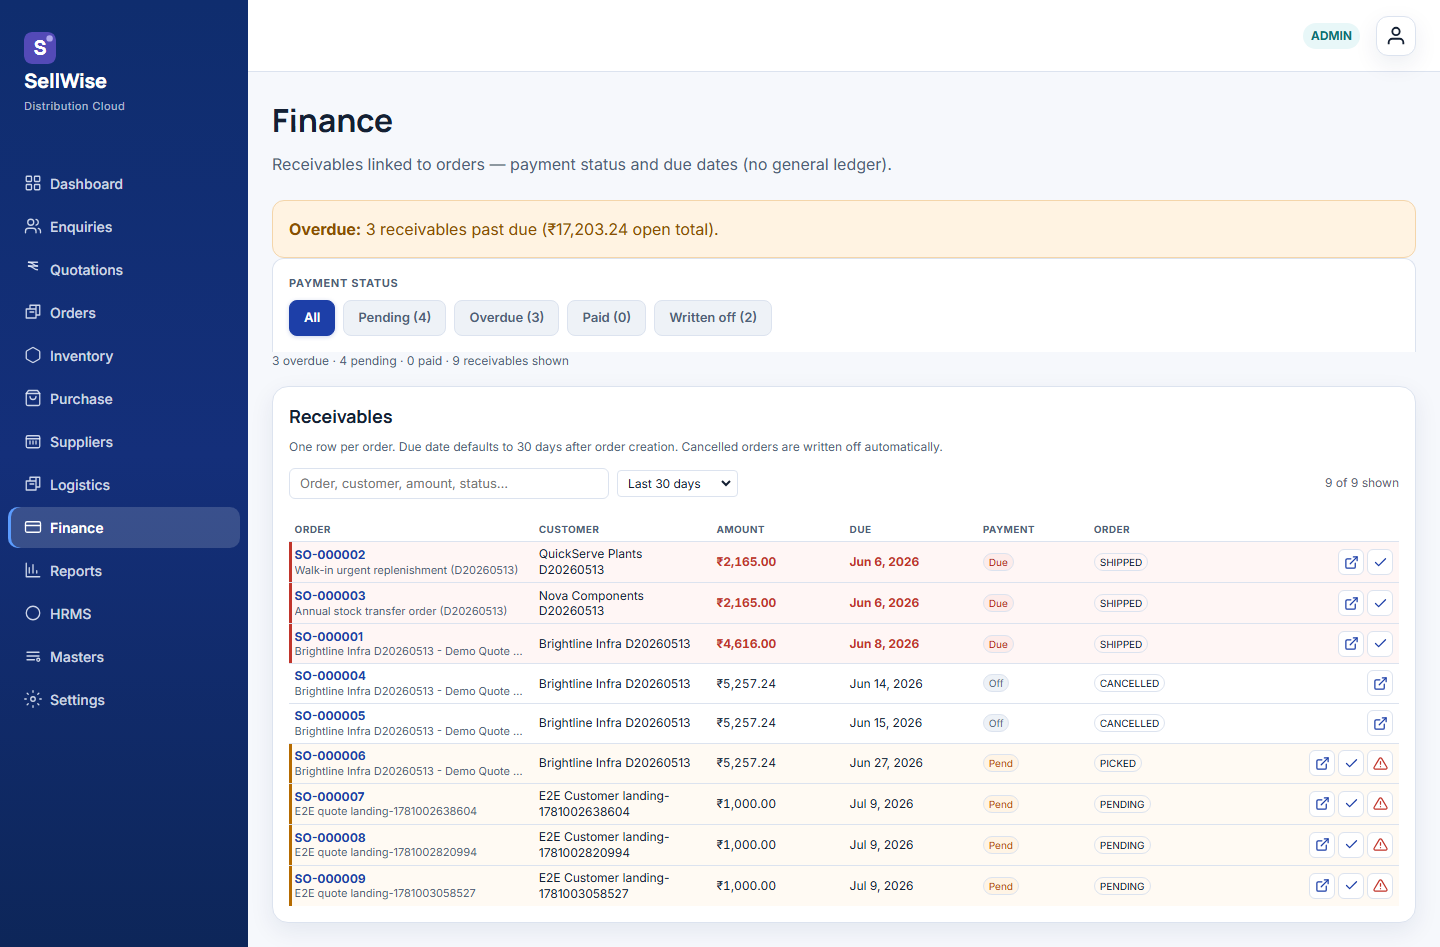Screen dimensions: 1440x947
Task: Go to Suppliers page
Action: pos(124,442)
